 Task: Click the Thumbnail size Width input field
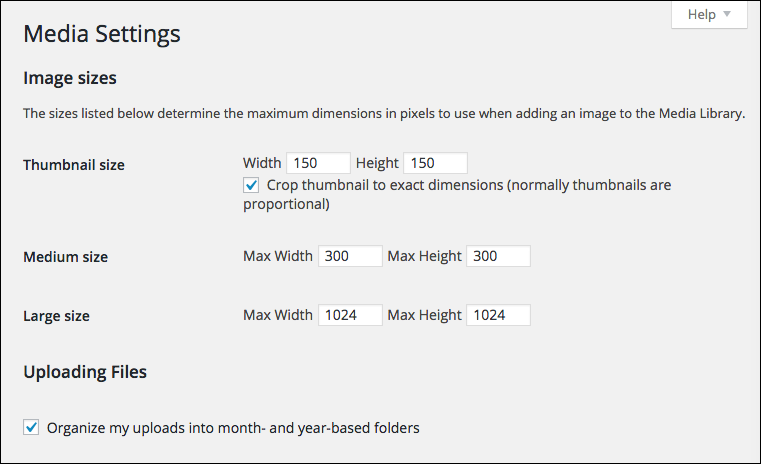coord(318,163)
